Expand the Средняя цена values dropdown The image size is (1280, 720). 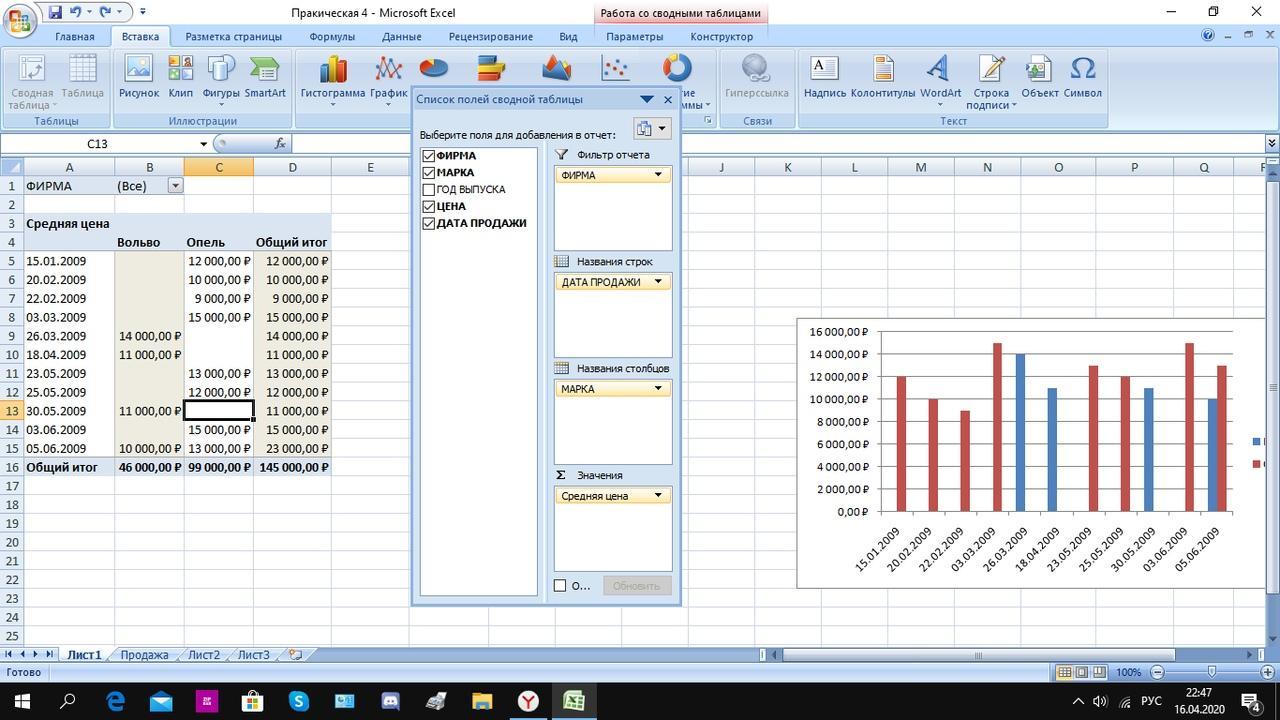658,496
